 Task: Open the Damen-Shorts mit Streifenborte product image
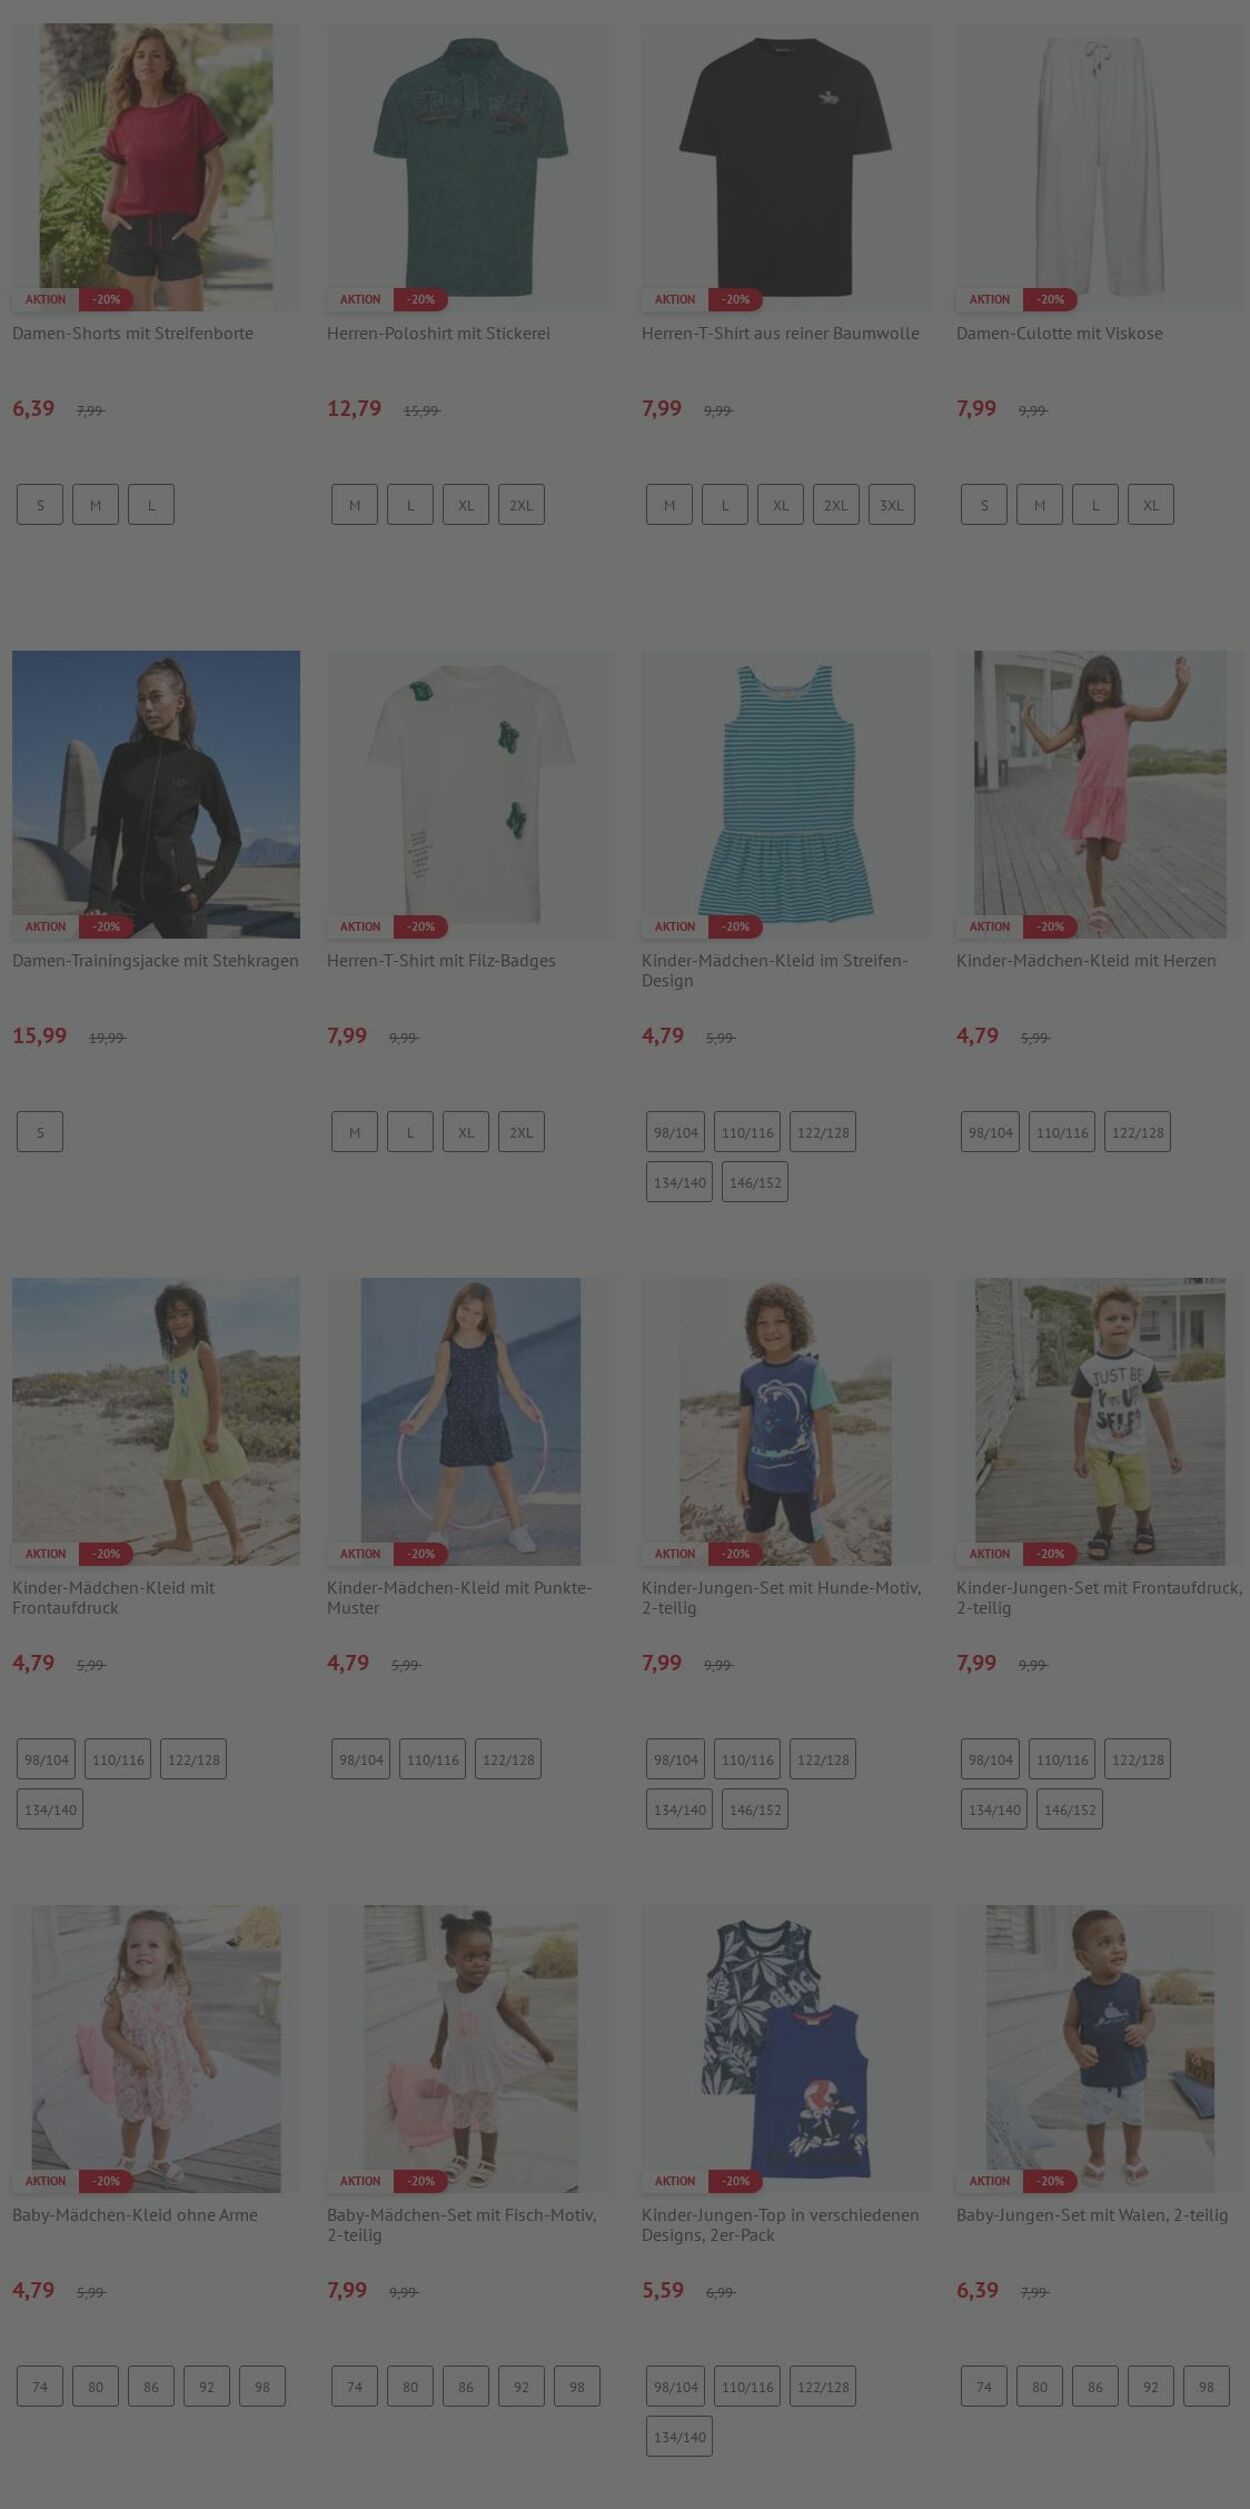click(x=156, y=167)
